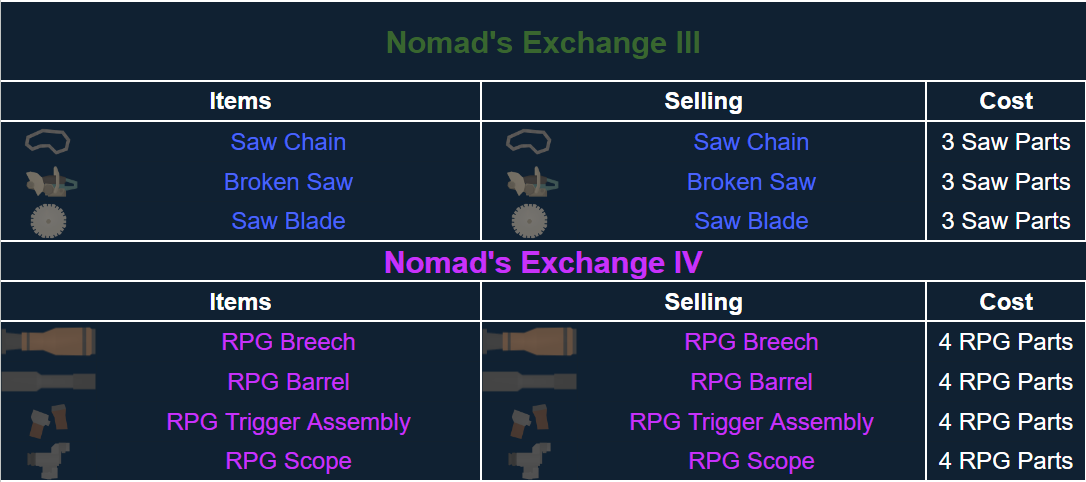Open the Broken Saw link under Selling
This screenshot has width=1086, height=482.
(x=751, y=182)
